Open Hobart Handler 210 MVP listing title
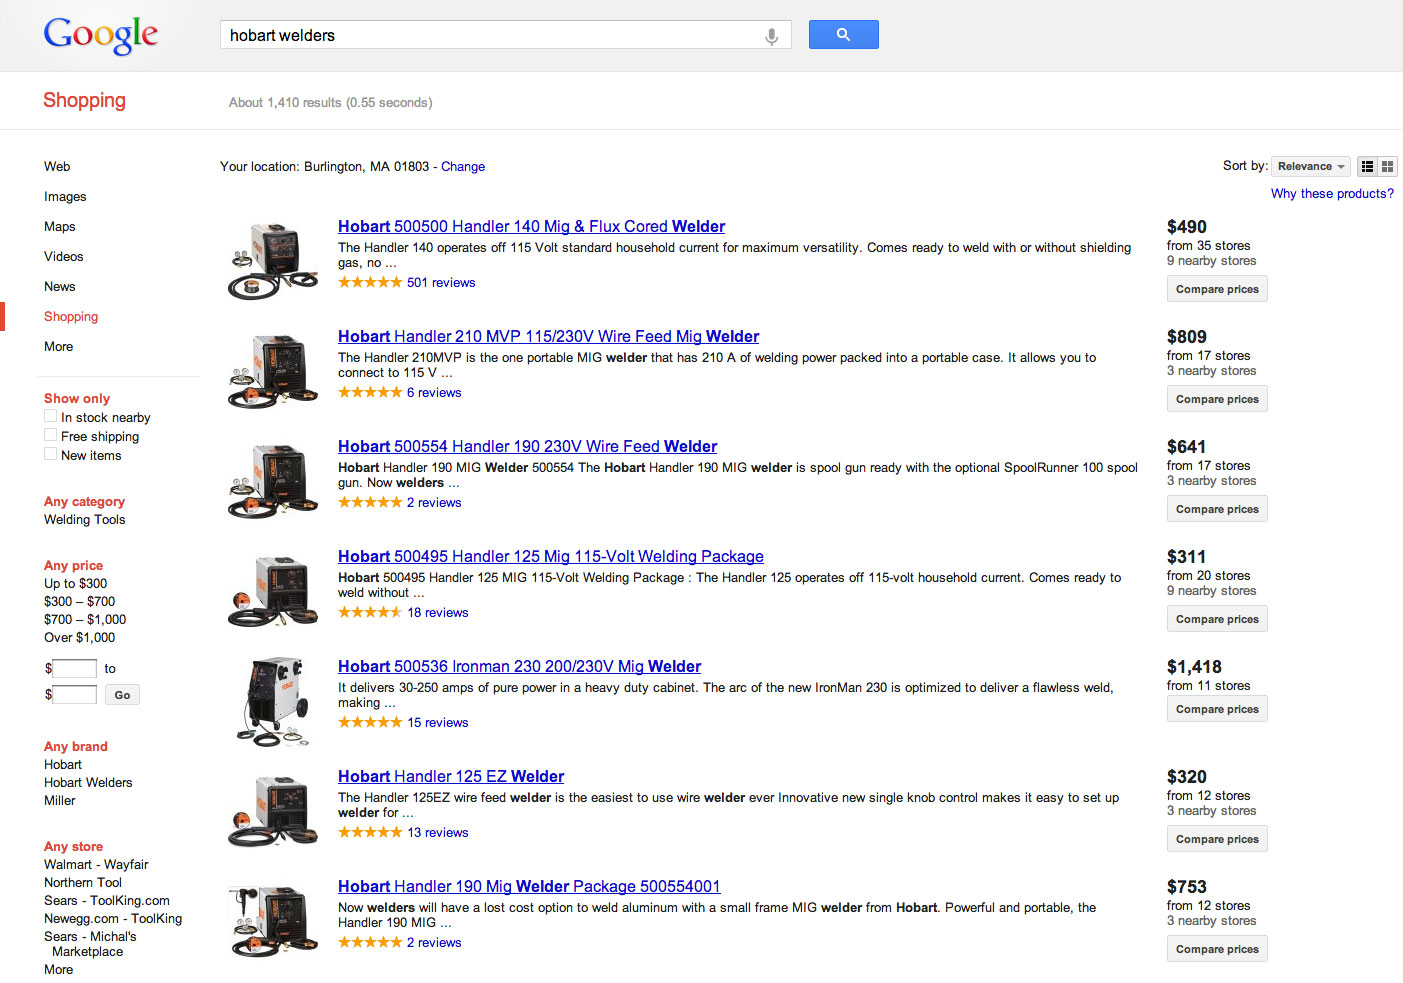Image resolution: width=1403 pixels, height=983 pixels. 548,337
